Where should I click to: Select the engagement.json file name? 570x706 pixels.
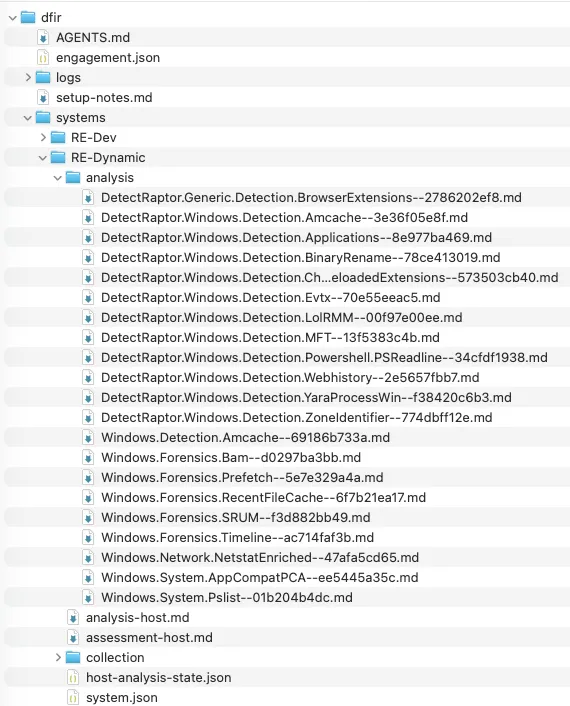pos(108,58)
